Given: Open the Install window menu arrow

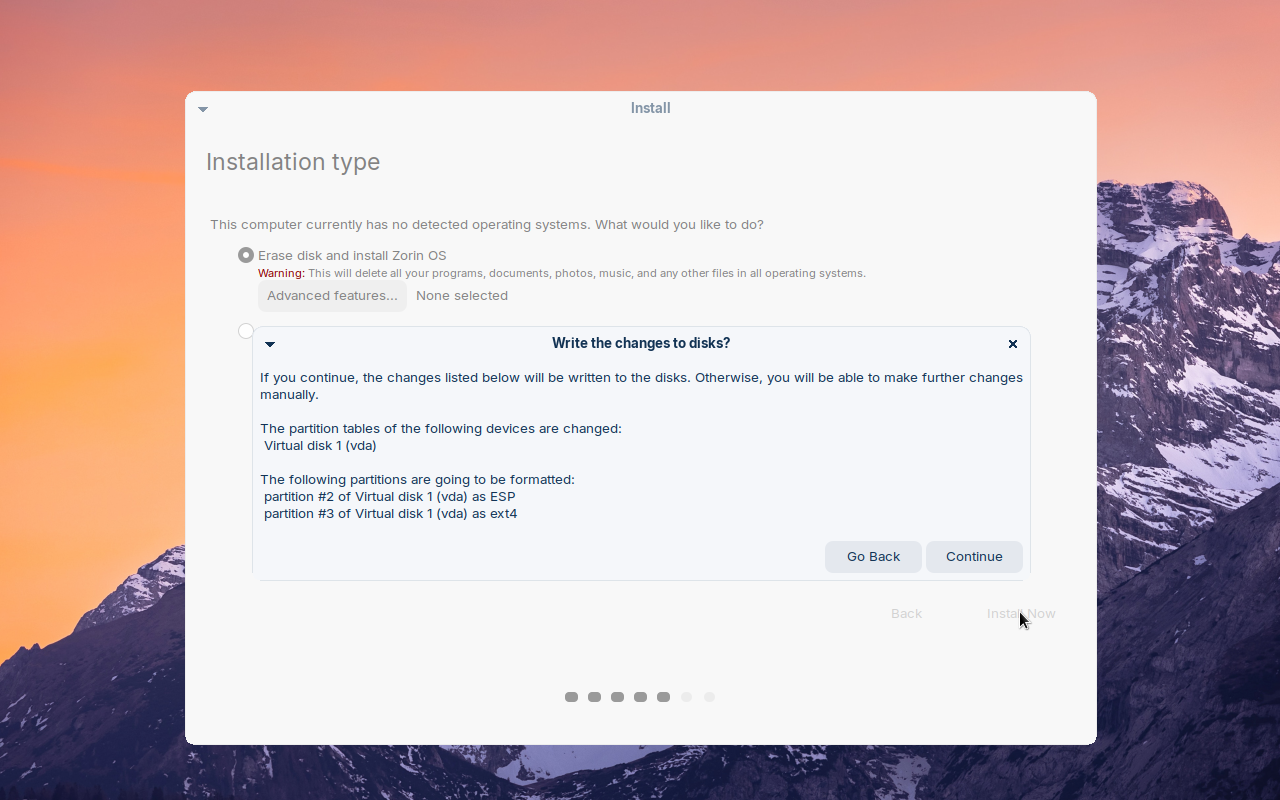Looking at the screenshot, I should click(203, 109).
